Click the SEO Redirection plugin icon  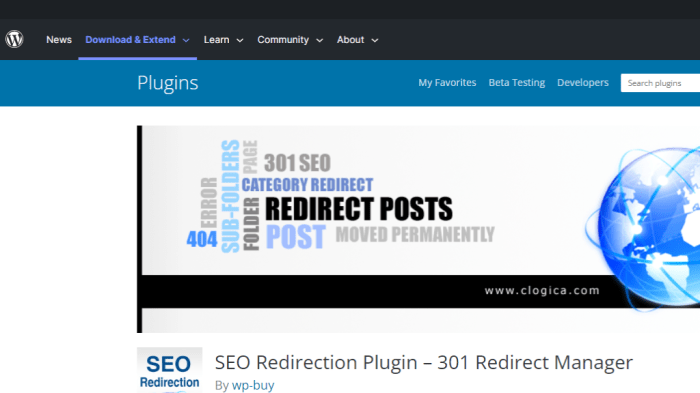170,370
